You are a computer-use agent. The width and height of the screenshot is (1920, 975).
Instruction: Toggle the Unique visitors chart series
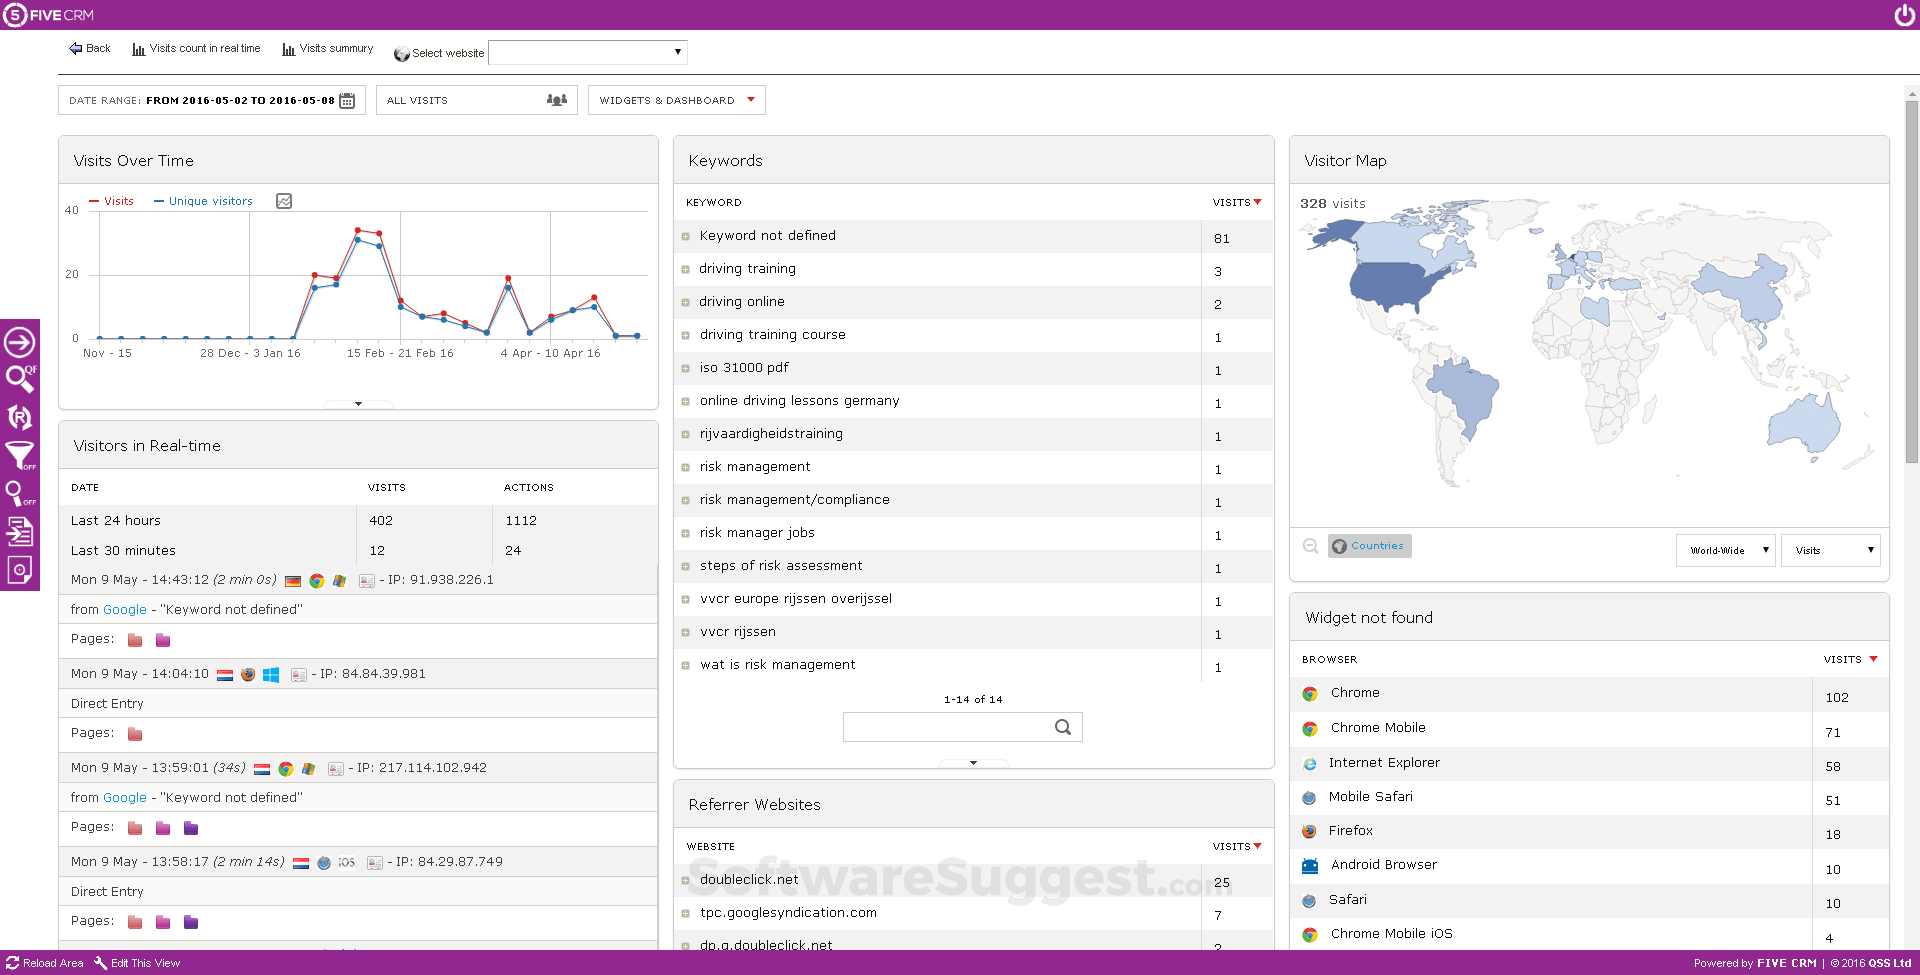[203, 201]
